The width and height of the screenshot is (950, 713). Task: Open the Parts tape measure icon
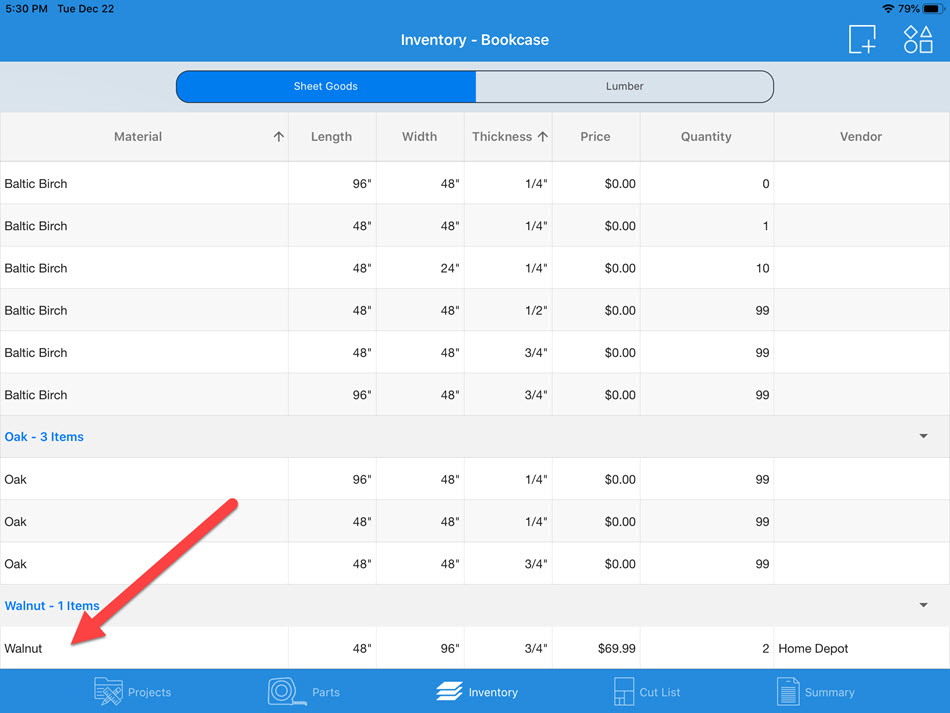point(287,692)
